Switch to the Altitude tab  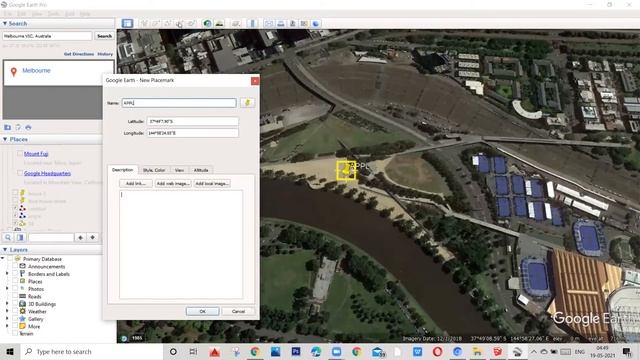pyautogui.click(x=201, y=170)
